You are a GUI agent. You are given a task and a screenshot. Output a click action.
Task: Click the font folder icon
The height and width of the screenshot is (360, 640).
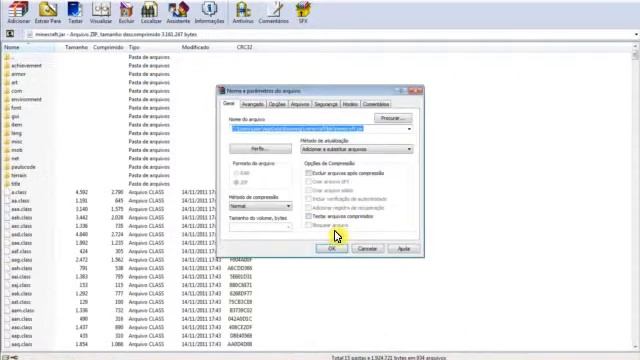click(7, 108)
